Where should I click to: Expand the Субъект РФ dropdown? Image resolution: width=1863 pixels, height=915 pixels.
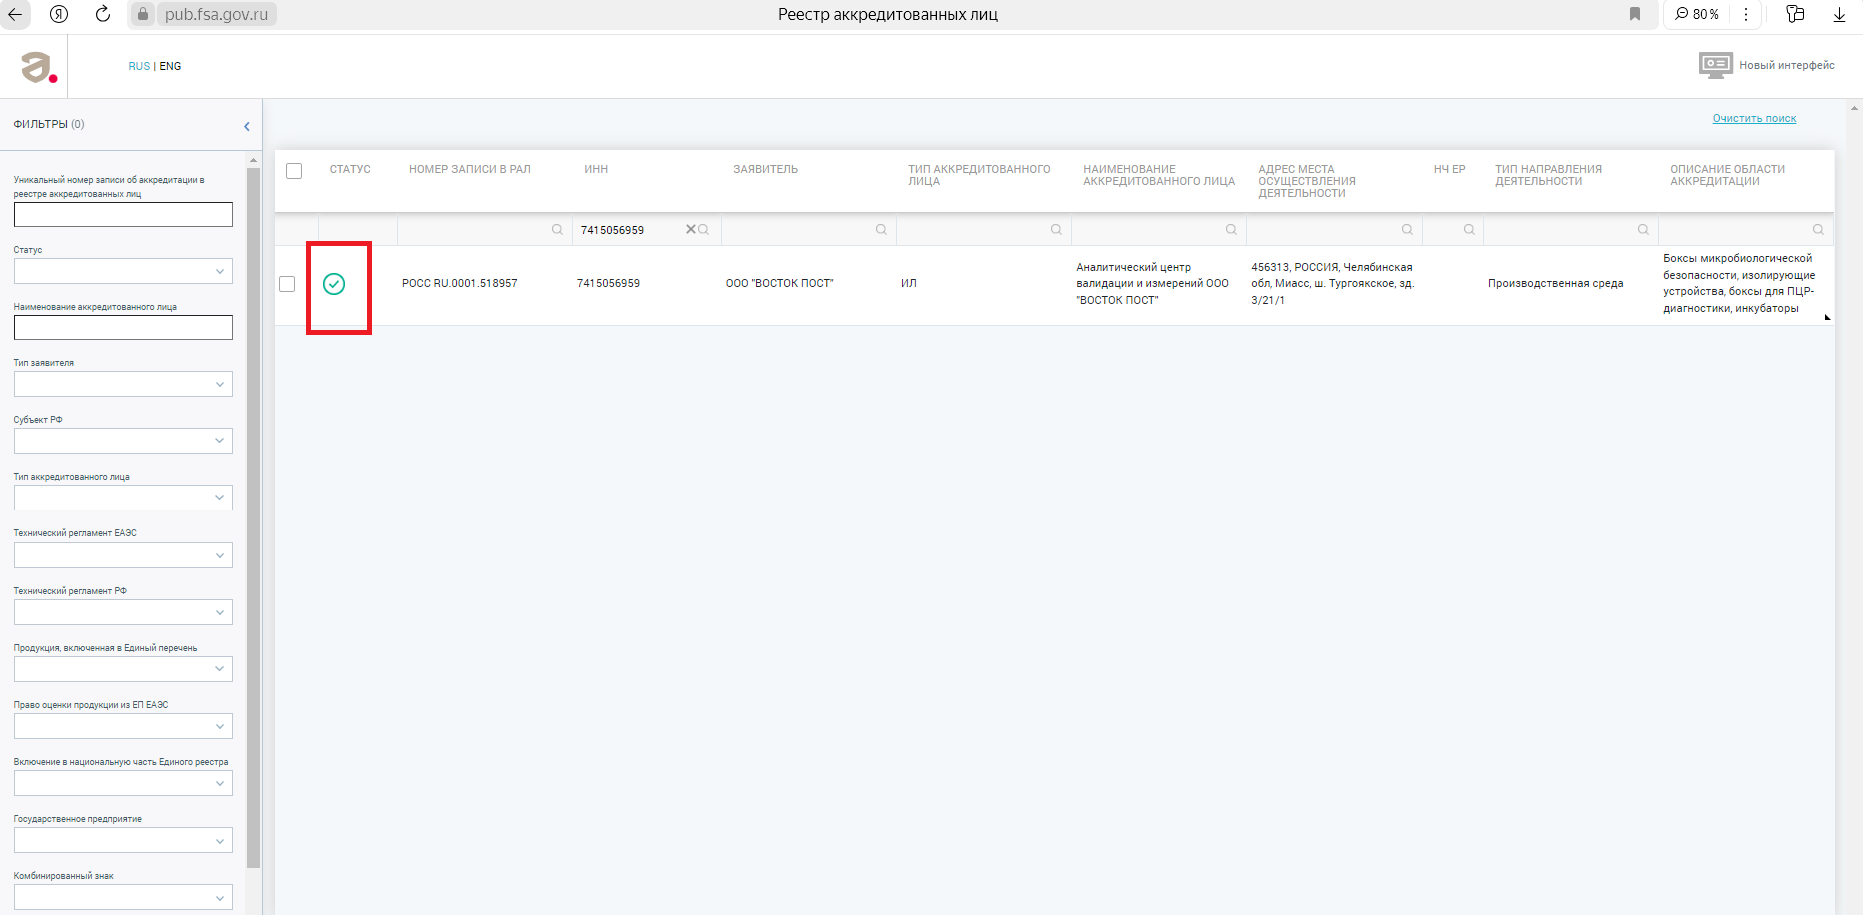123,441
